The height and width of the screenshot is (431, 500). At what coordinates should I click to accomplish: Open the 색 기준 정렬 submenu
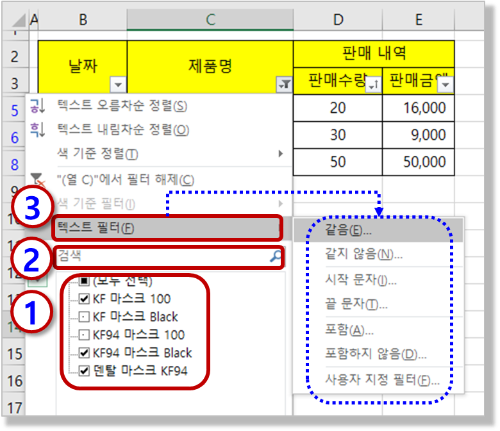coord(158,154)
